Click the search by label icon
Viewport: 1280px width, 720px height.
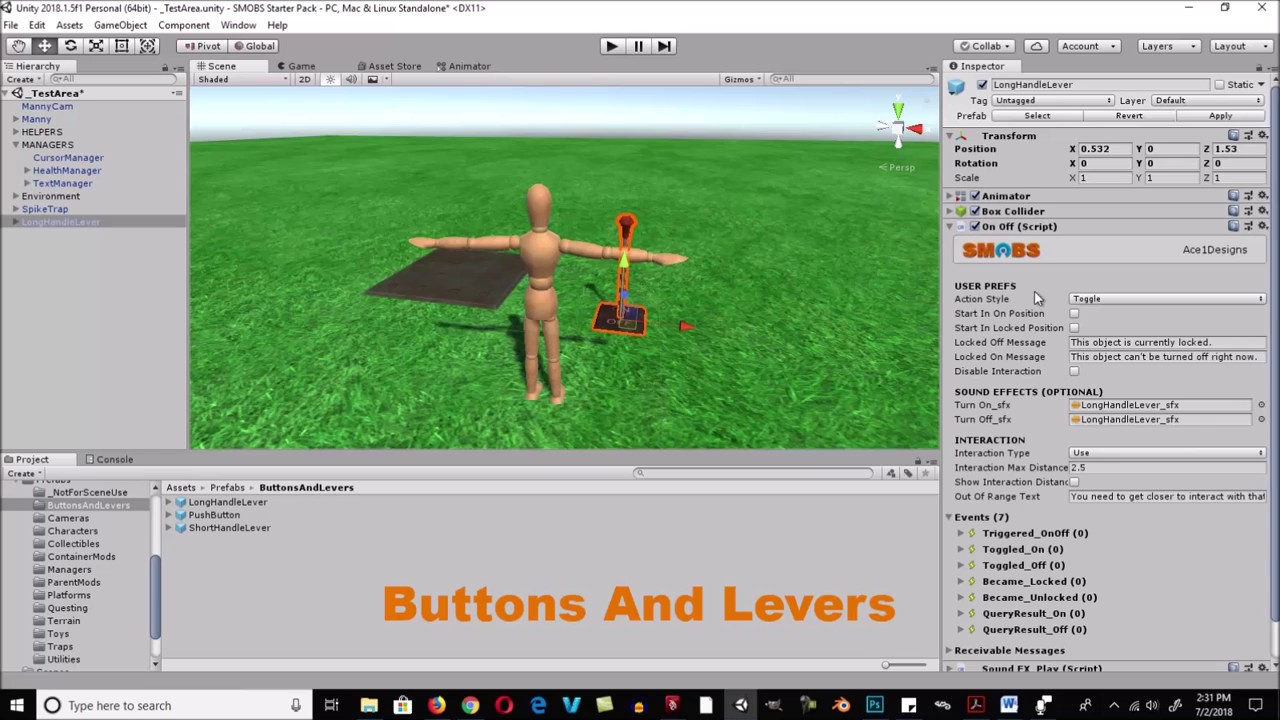pos(907,473)
